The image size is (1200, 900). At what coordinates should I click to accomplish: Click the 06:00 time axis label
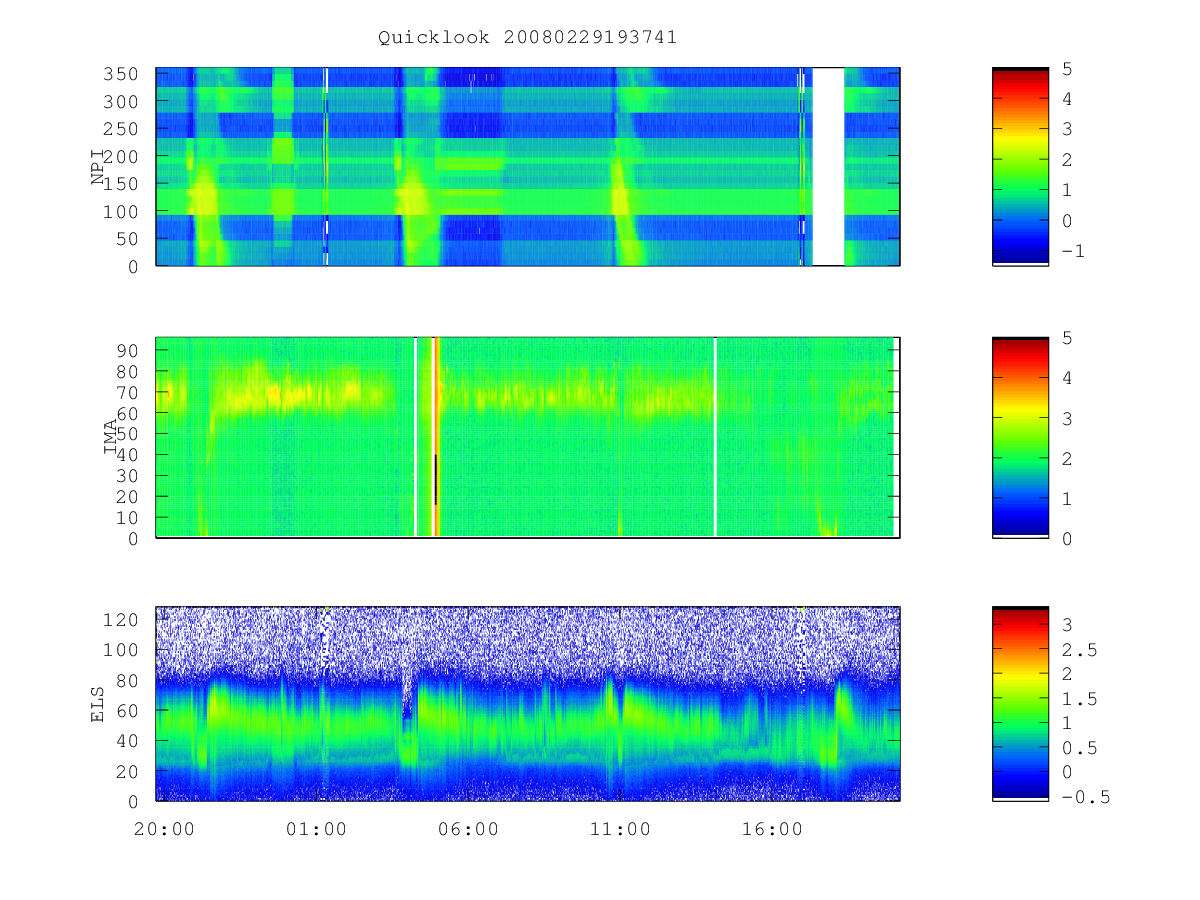(x=468, y=829)
